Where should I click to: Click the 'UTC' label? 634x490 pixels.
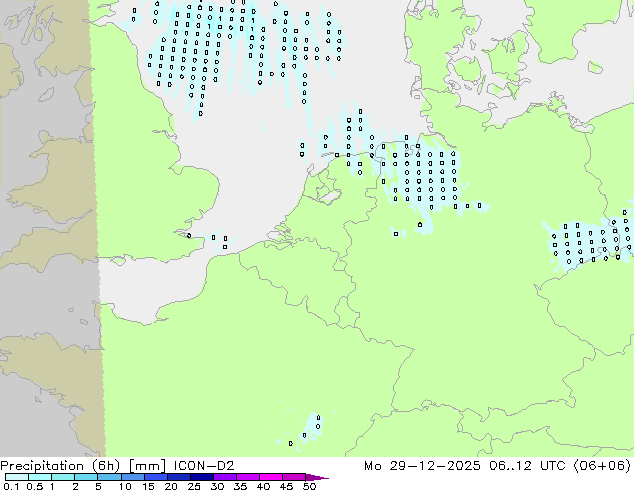coord(553,466)
